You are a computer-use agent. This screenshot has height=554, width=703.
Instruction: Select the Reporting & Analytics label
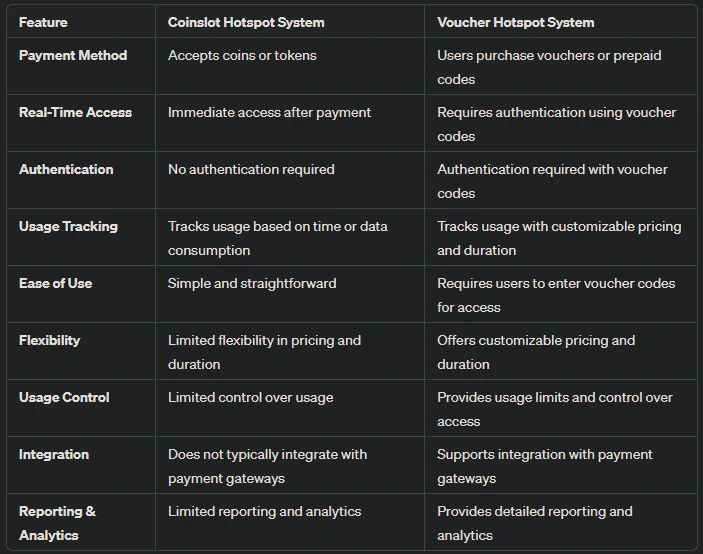[57, 523]
